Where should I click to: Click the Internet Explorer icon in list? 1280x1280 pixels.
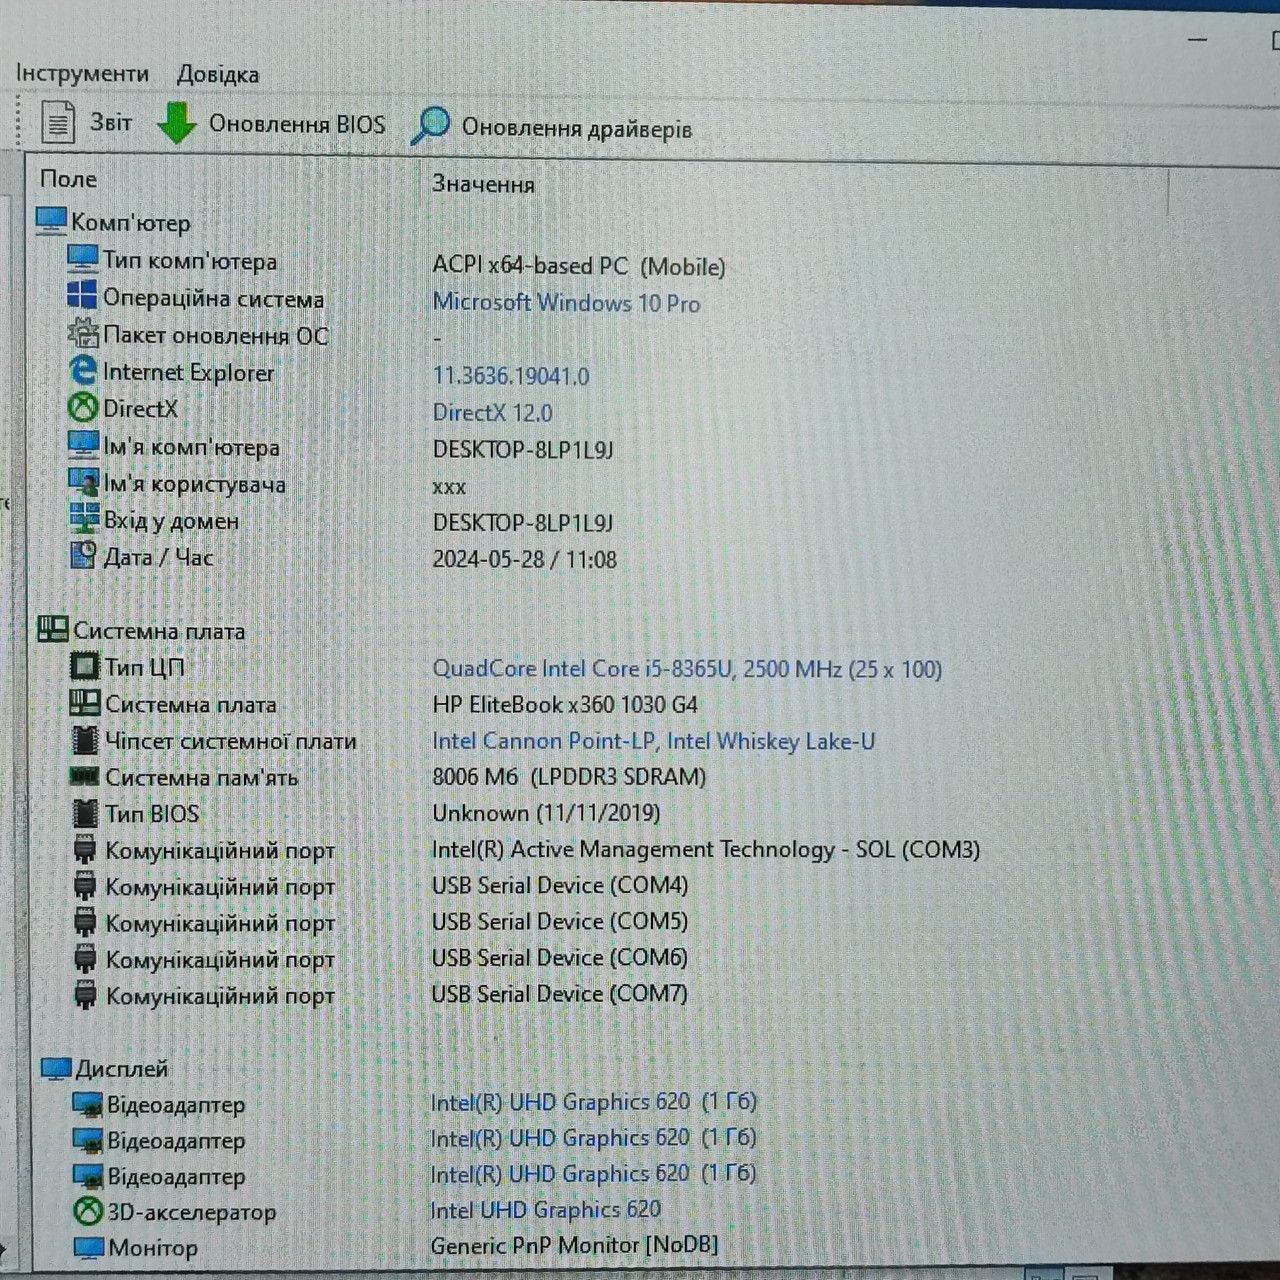[83, 371]
